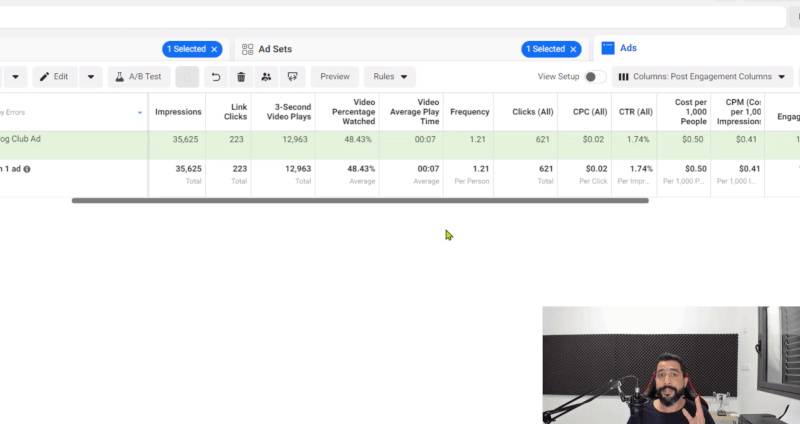The width and height of the screenshot is (800, 424).
Task: Click 48.43% value in the ad row
Action: click(x=358, y=139)
